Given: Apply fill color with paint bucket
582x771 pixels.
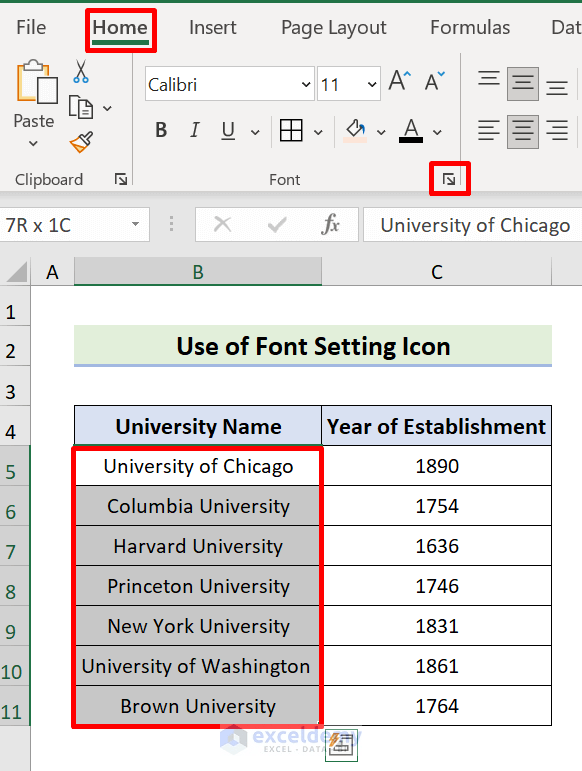Looking at the screenshot, I should [355, 131].
